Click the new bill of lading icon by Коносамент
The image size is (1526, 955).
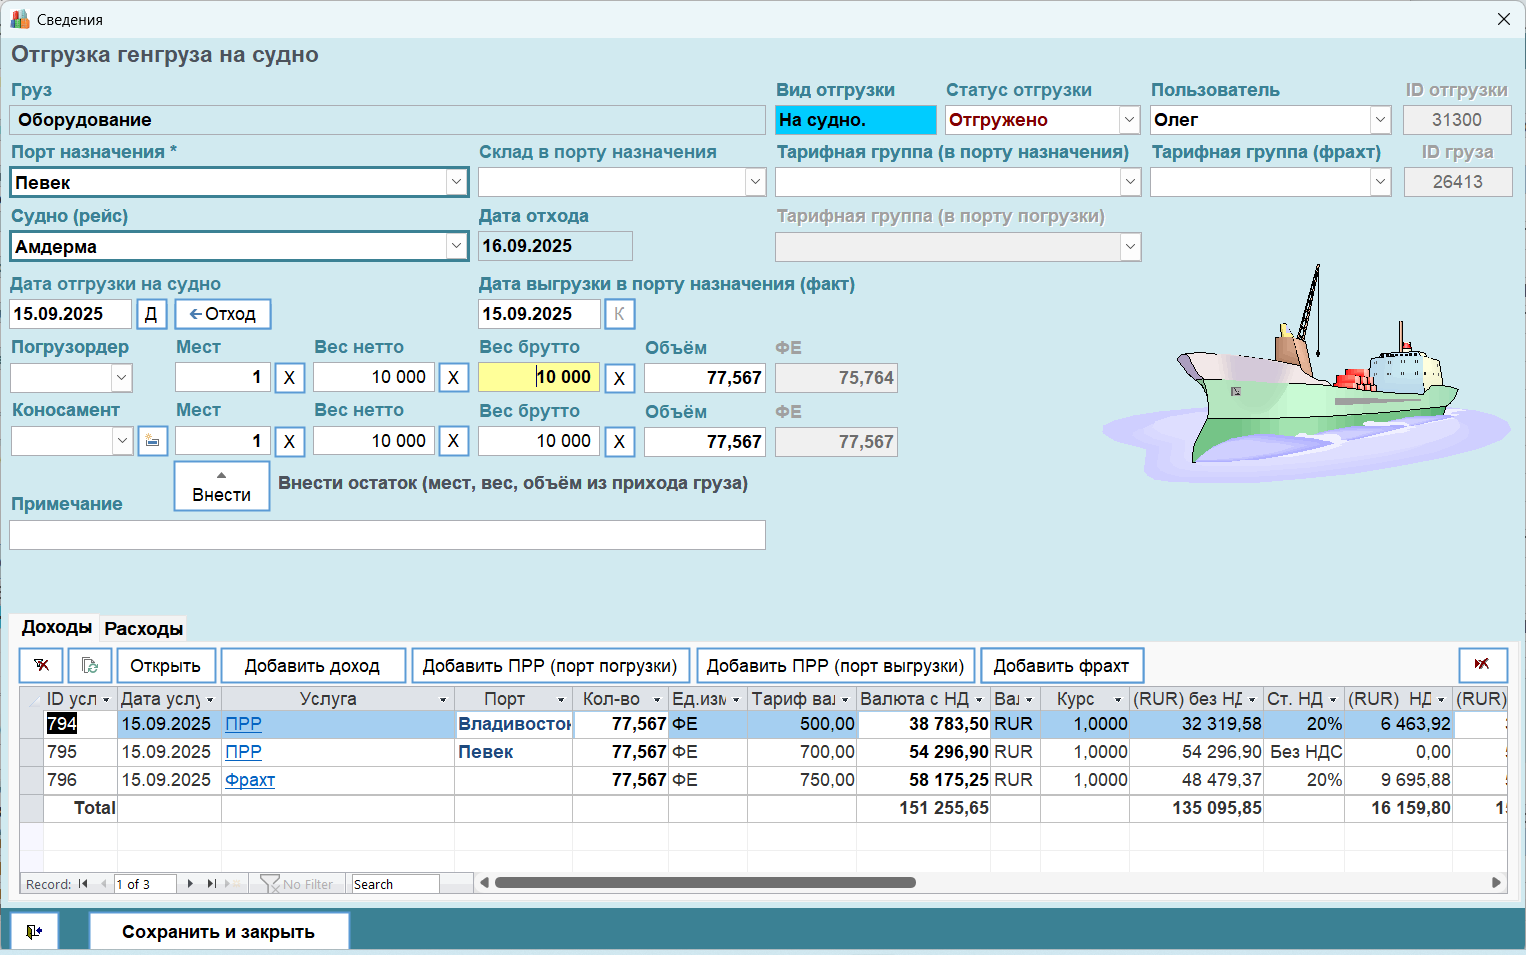152,441
